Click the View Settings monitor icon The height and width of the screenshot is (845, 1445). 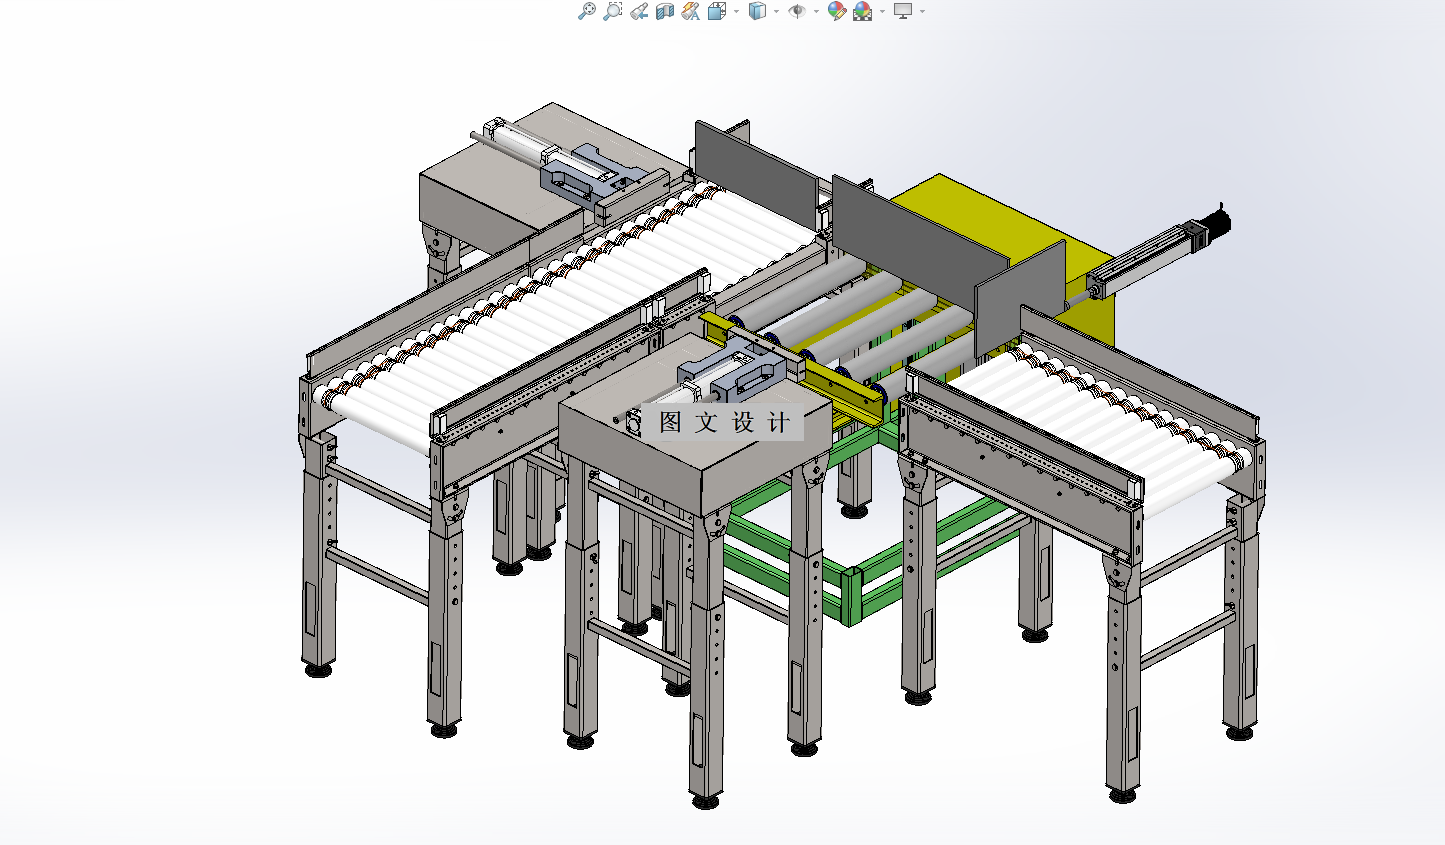[x=903, y=11]
